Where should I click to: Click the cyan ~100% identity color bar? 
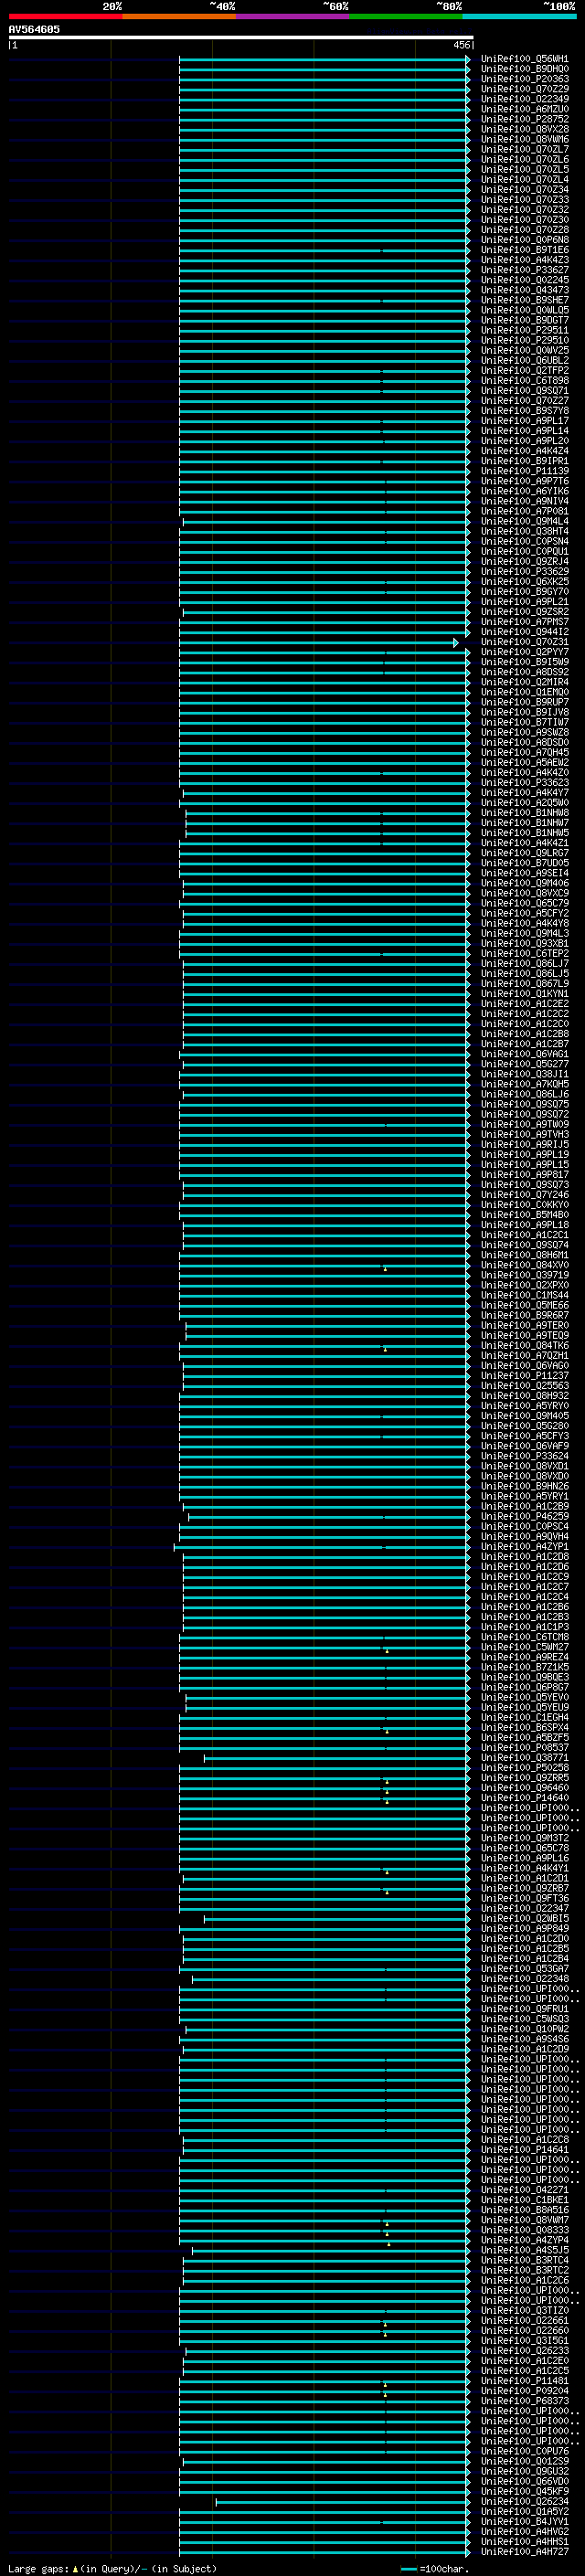[x=519, y=16]
